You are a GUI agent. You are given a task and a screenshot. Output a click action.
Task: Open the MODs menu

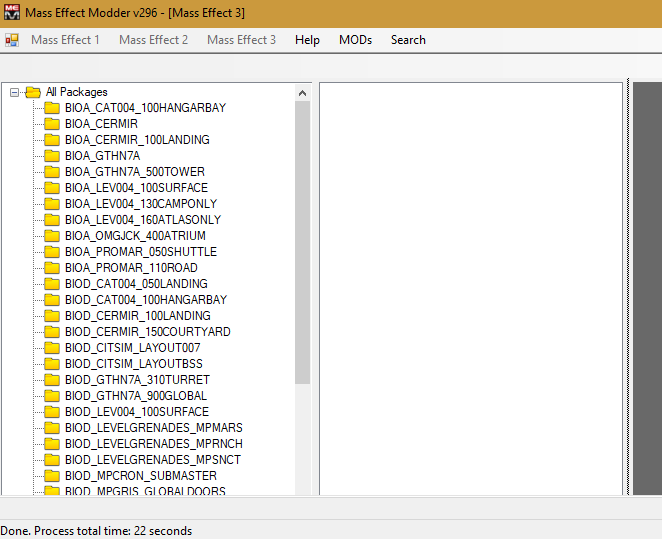pos(355,40)
